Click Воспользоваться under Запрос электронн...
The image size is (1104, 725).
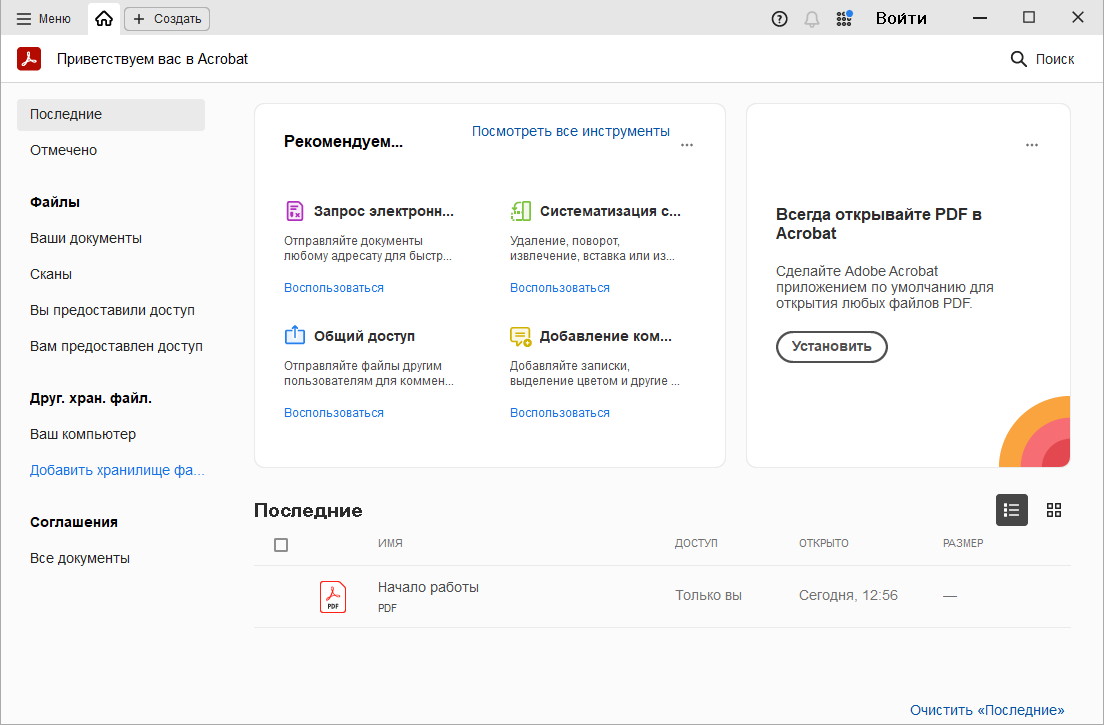point(334,287)
